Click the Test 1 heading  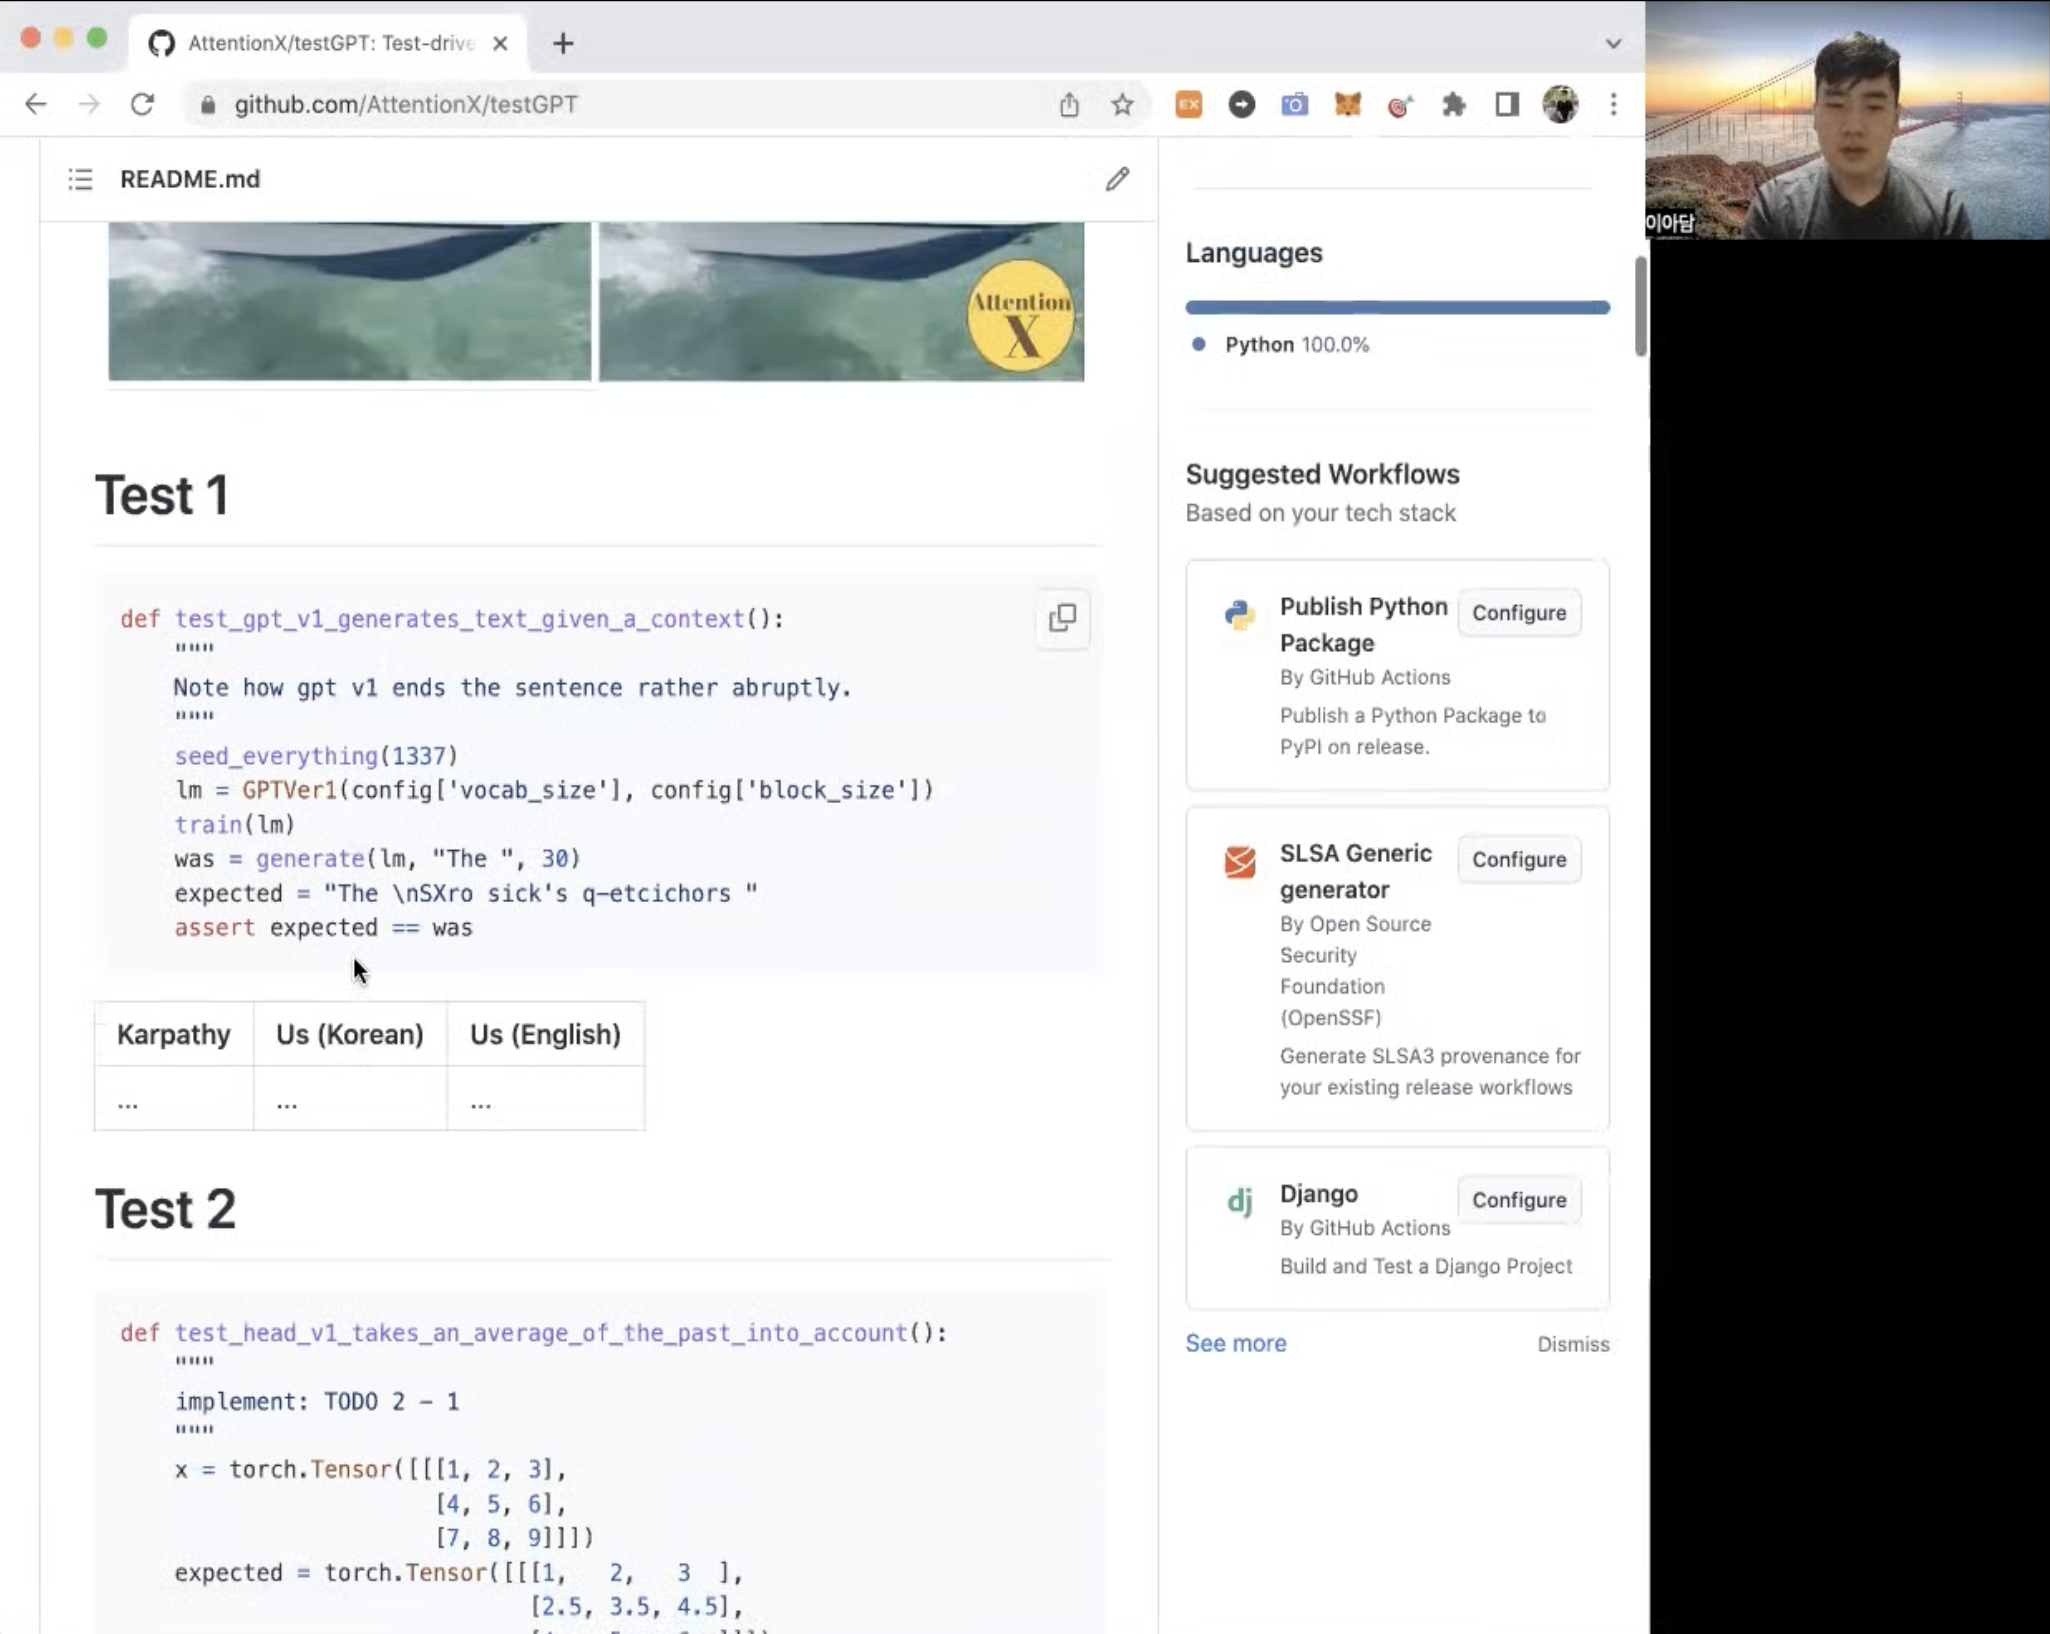(162, 495)
